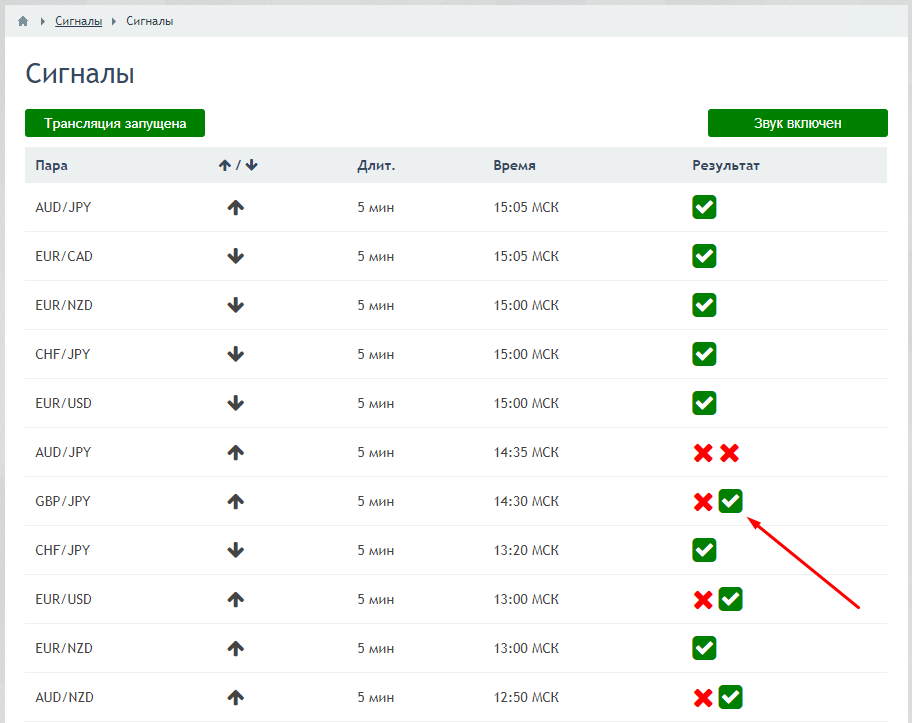The image size is (912, 723).
Task: Click the red cross for EUR/USD at 13:00
Action: click(703, 599)
